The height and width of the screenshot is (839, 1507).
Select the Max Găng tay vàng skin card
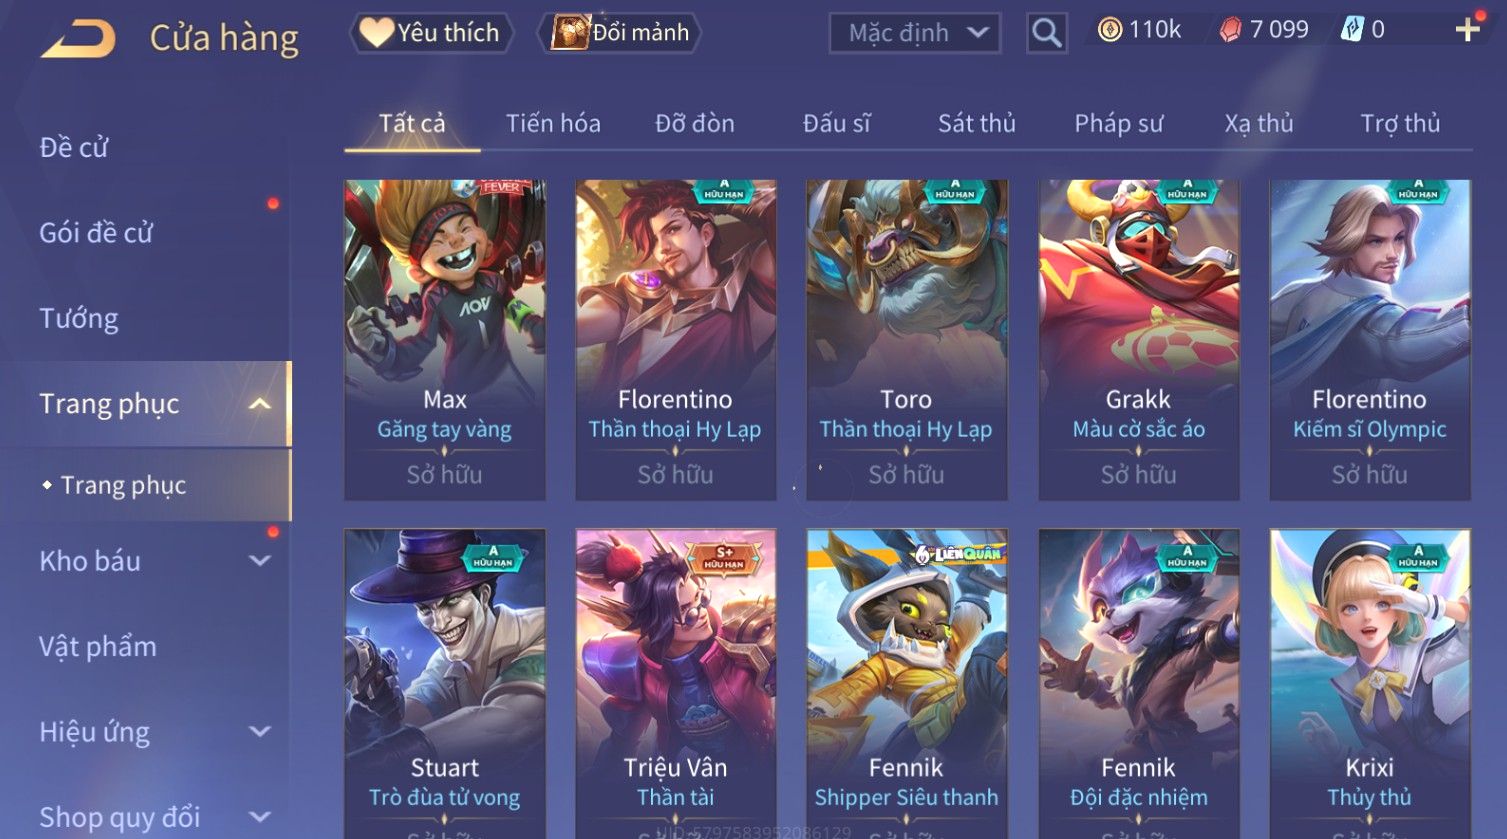(445, 340)
